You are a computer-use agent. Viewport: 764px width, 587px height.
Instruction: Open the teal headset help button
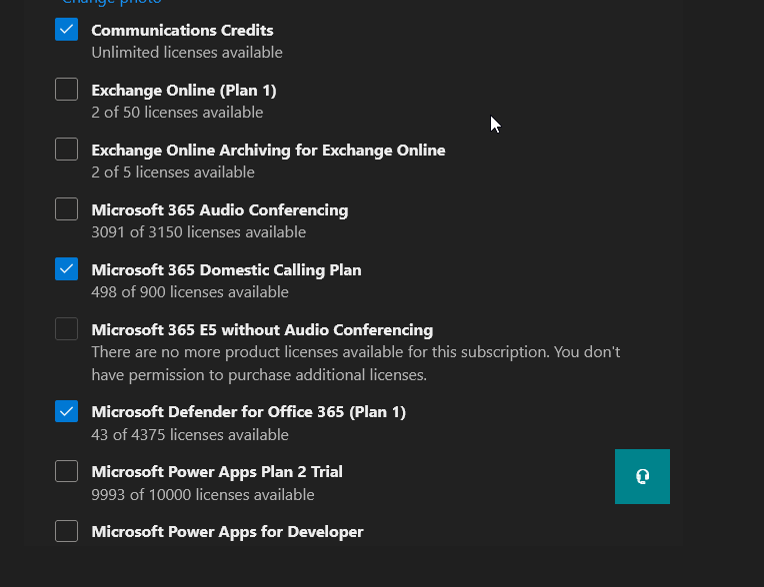point(642,476)
